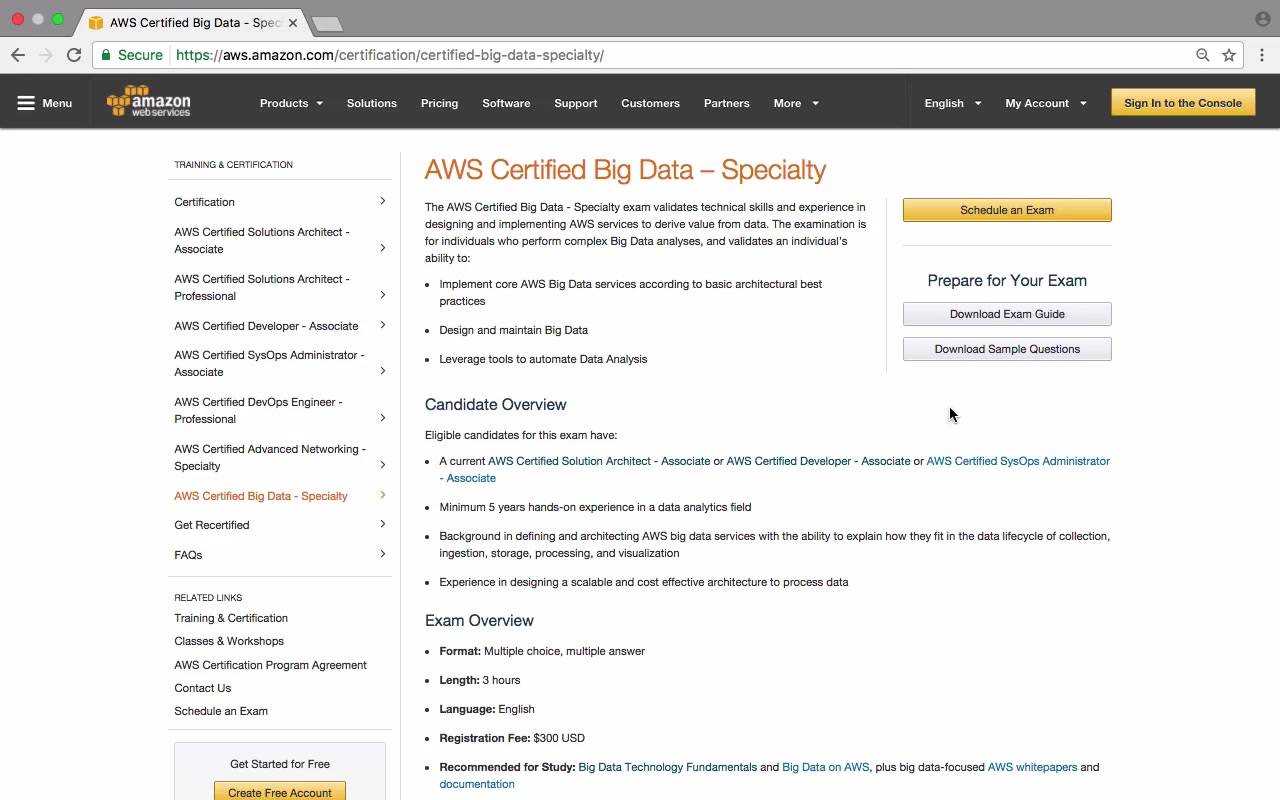Image resolution: width=1280 pixels, height=800 pixels.
Task: Open the Chrome profile icon
Action: (x=1262, y=20)
